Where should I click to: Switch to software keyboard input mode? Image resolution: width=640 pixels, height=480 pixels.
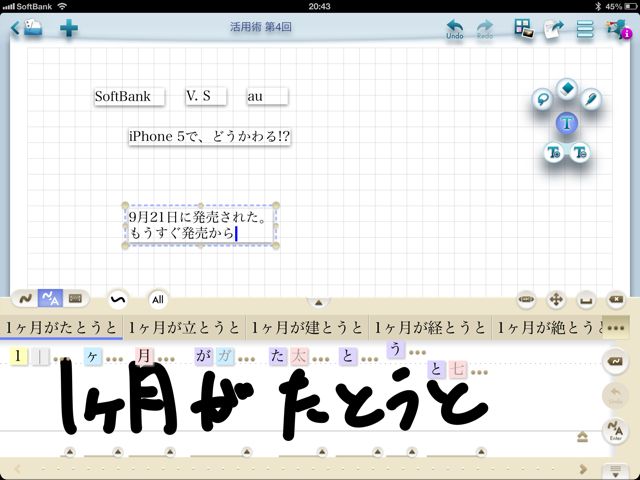tap(75, 299)
